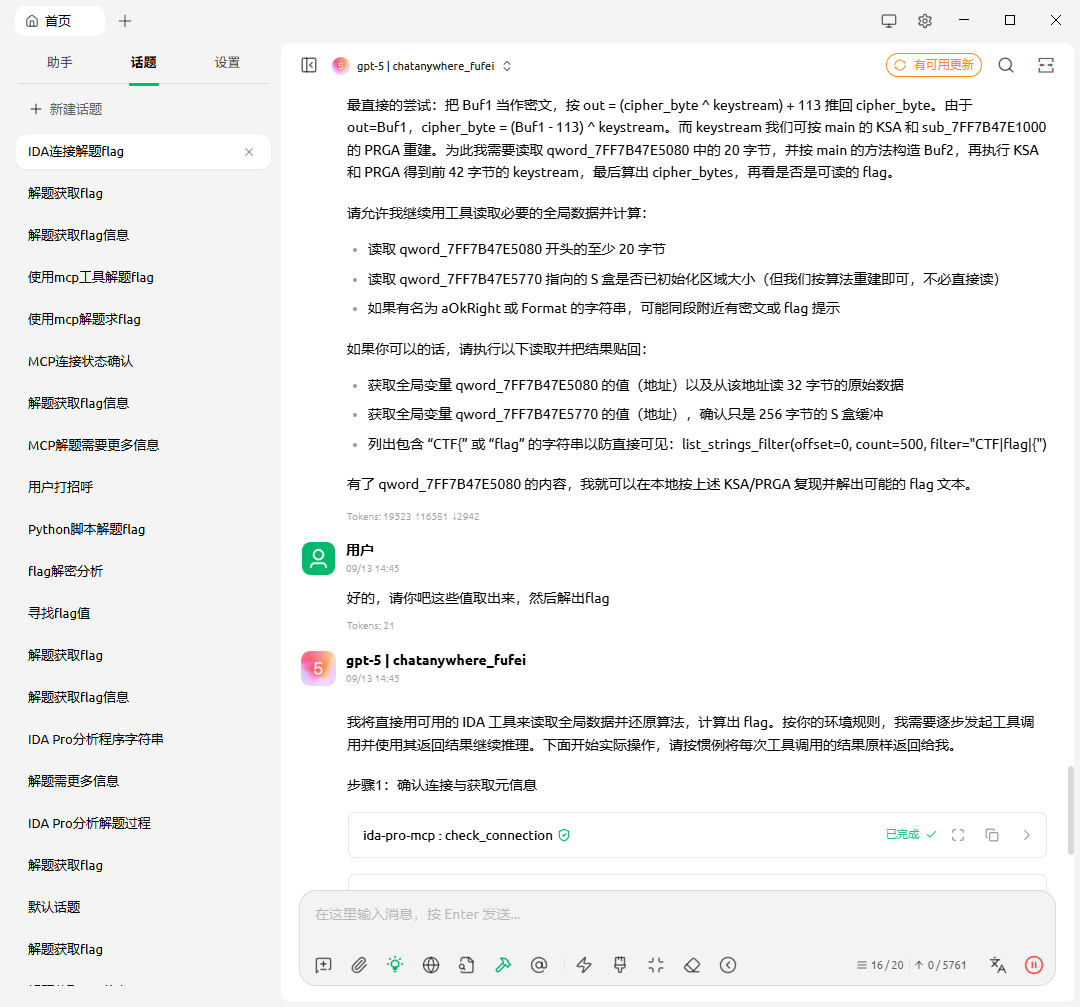
Task: Switch to the 设置 tab
Action: pyautogui.click(x=227, y=62)
